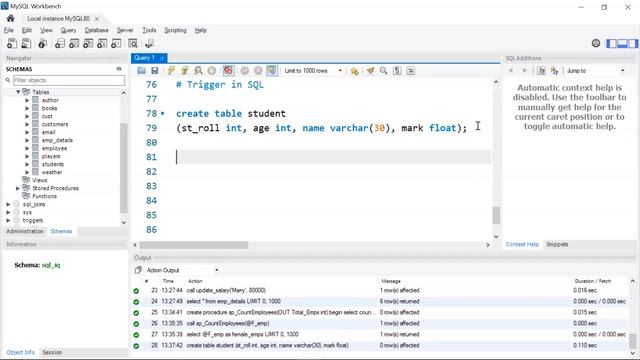The height and width of the screenshot is (360, 640).
Task: Open script file in query editor toolbar
Action: pyautogui.click(x=141, y=71)
